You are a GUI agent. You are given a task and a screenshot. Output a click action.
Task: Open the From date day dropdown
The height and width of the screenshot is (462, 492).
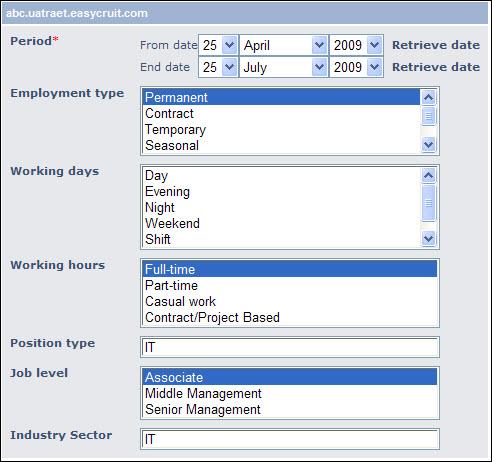point(218,45)
